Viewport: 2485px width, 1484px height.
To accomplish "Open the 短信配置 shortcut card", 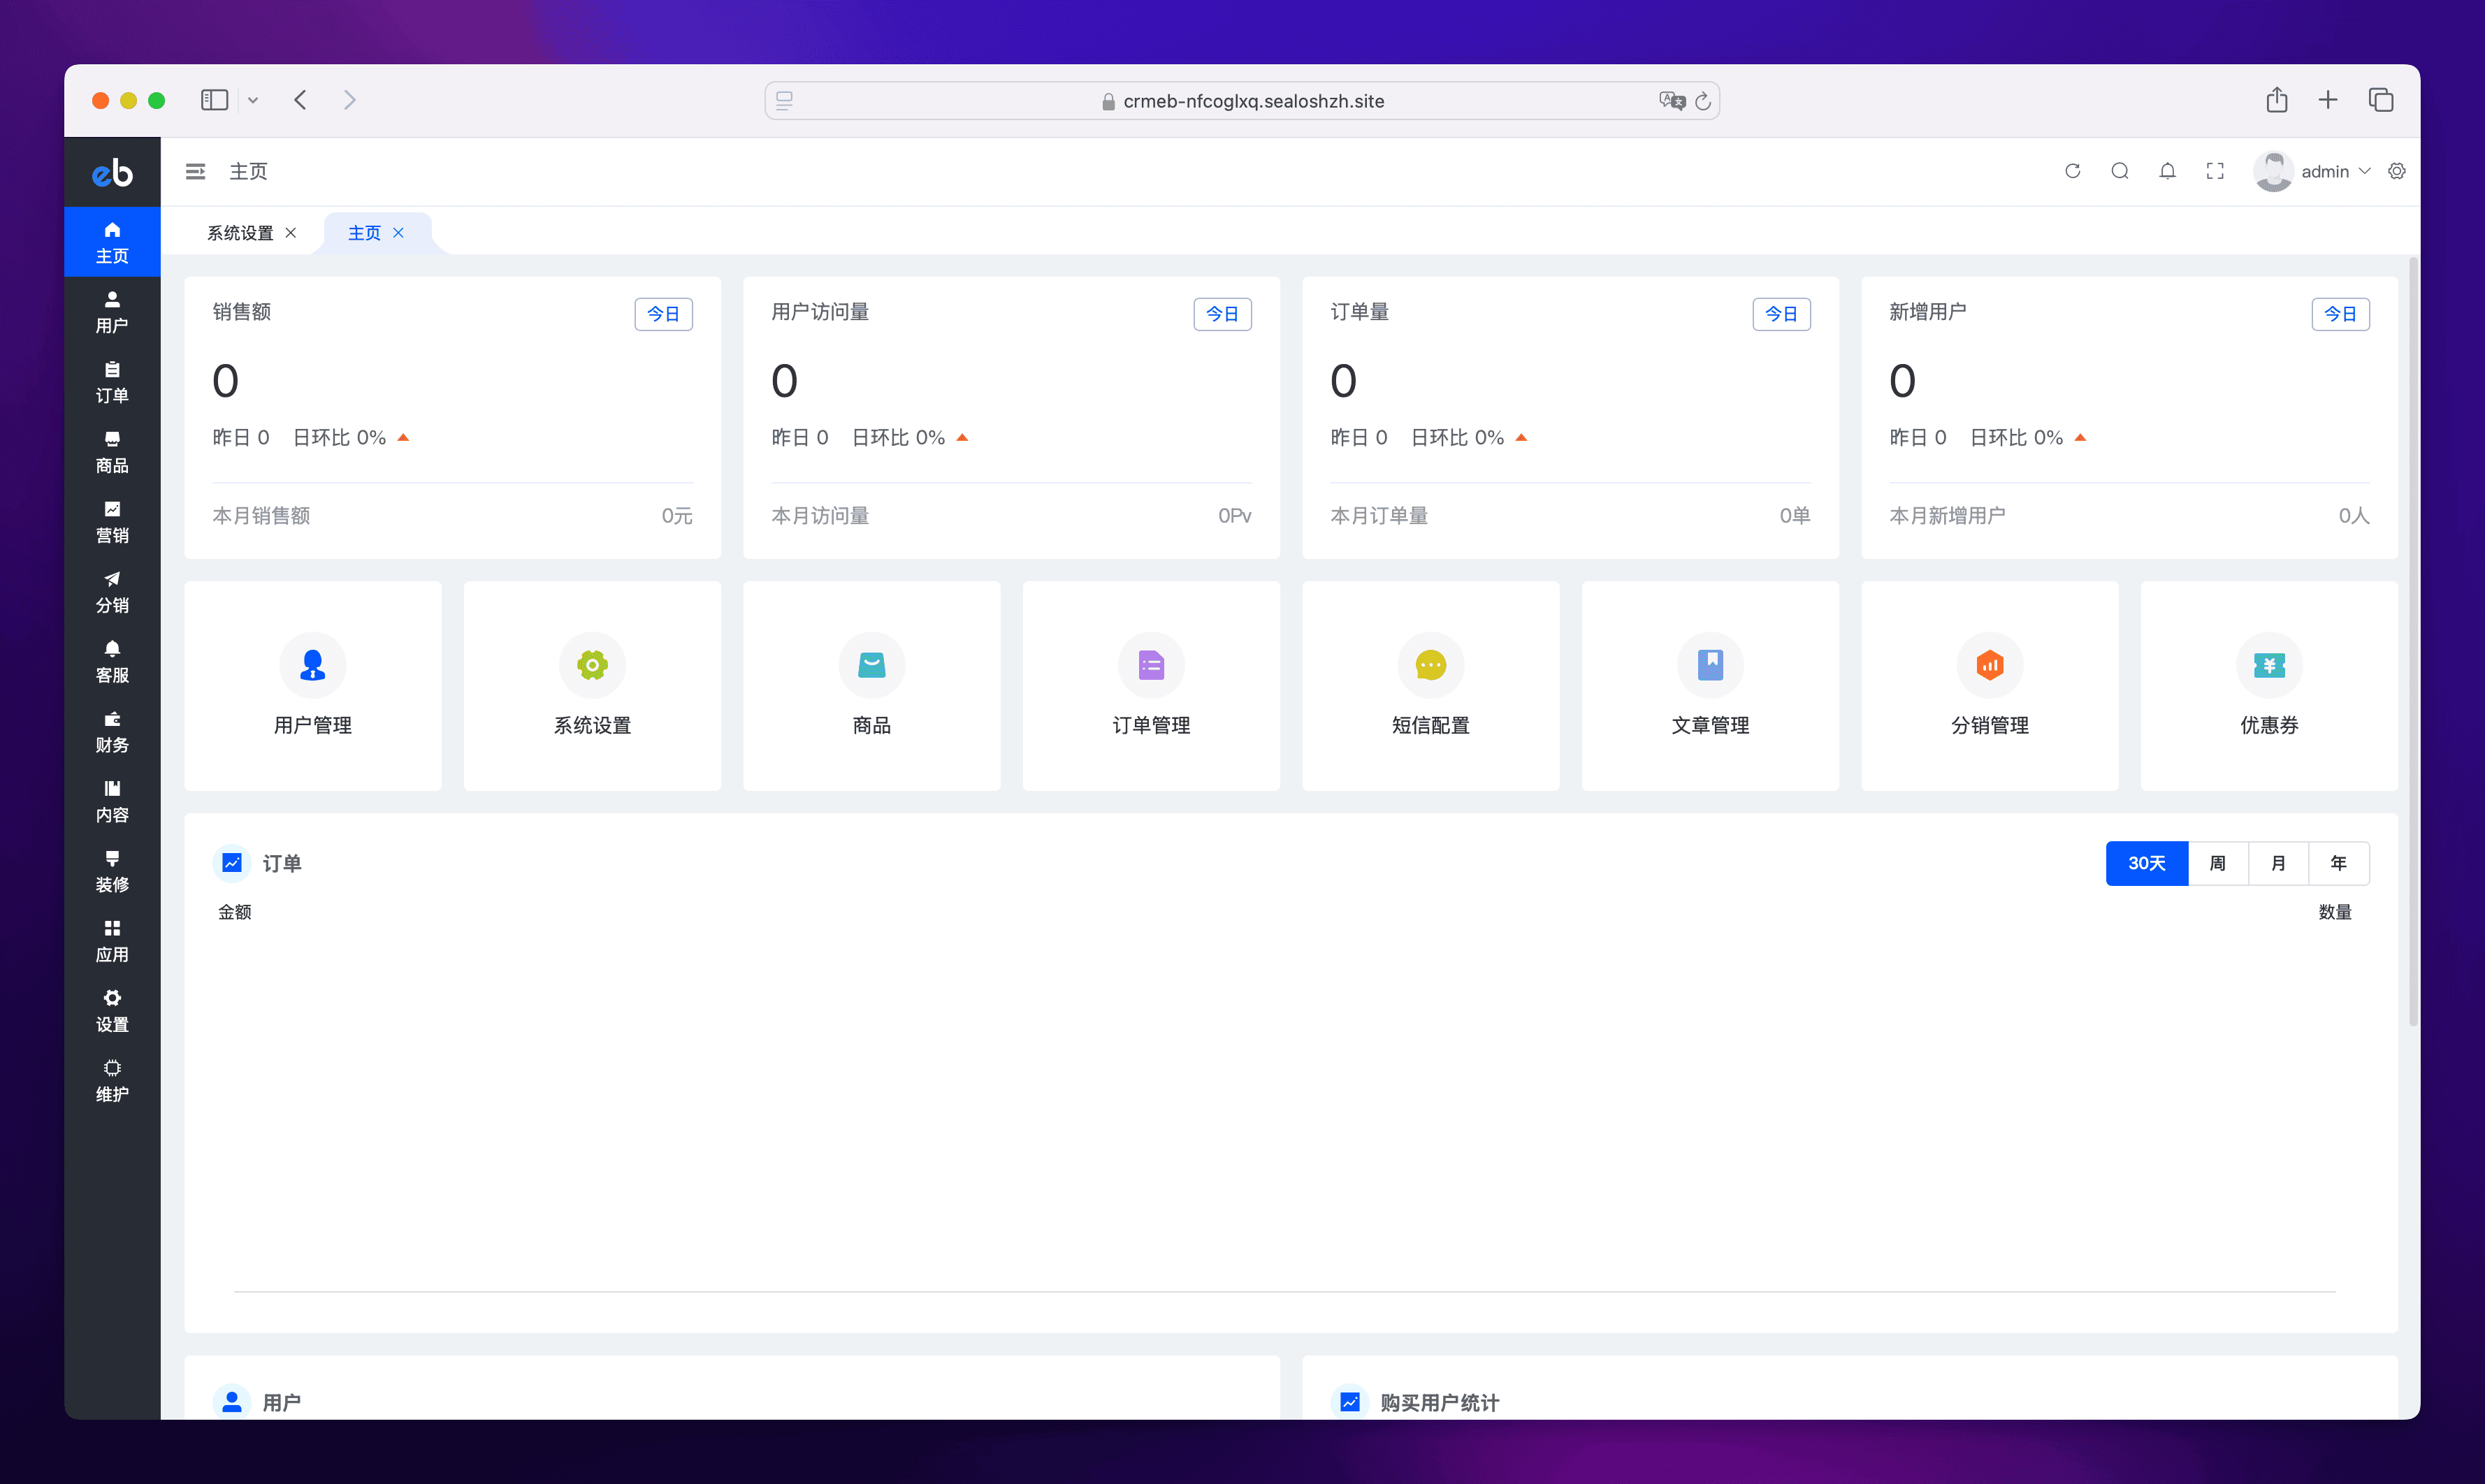I will click(1431, 686).
